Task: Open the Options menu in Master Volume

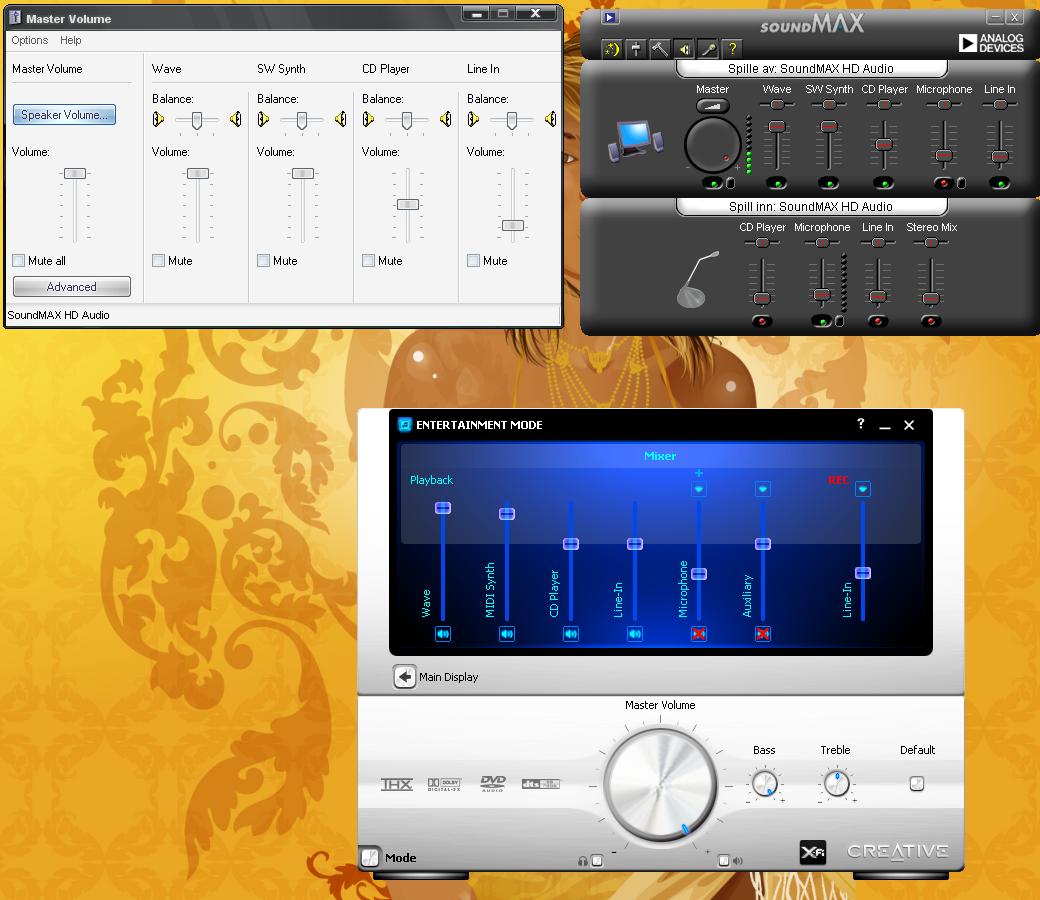Action: pos(30,40)
